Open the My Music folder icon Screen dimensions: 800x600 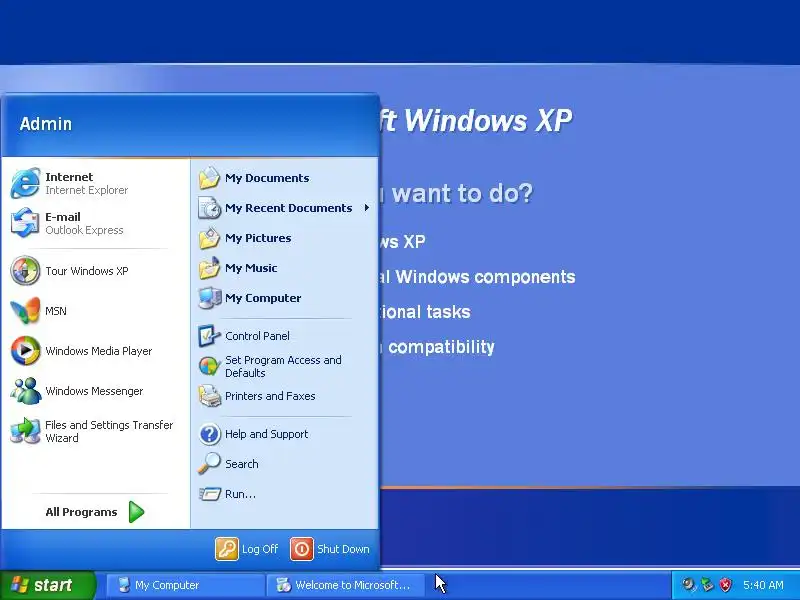[209, 268]
